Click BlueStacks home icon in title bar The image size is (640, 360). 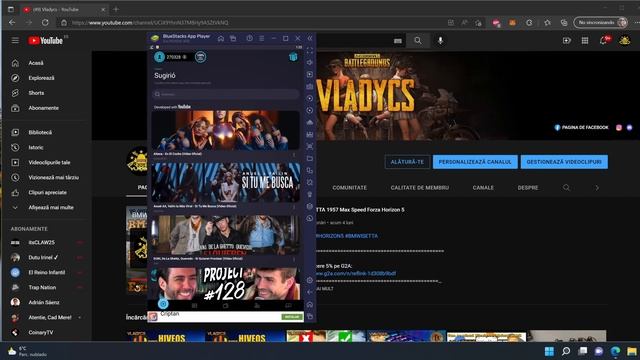(221, 38)
